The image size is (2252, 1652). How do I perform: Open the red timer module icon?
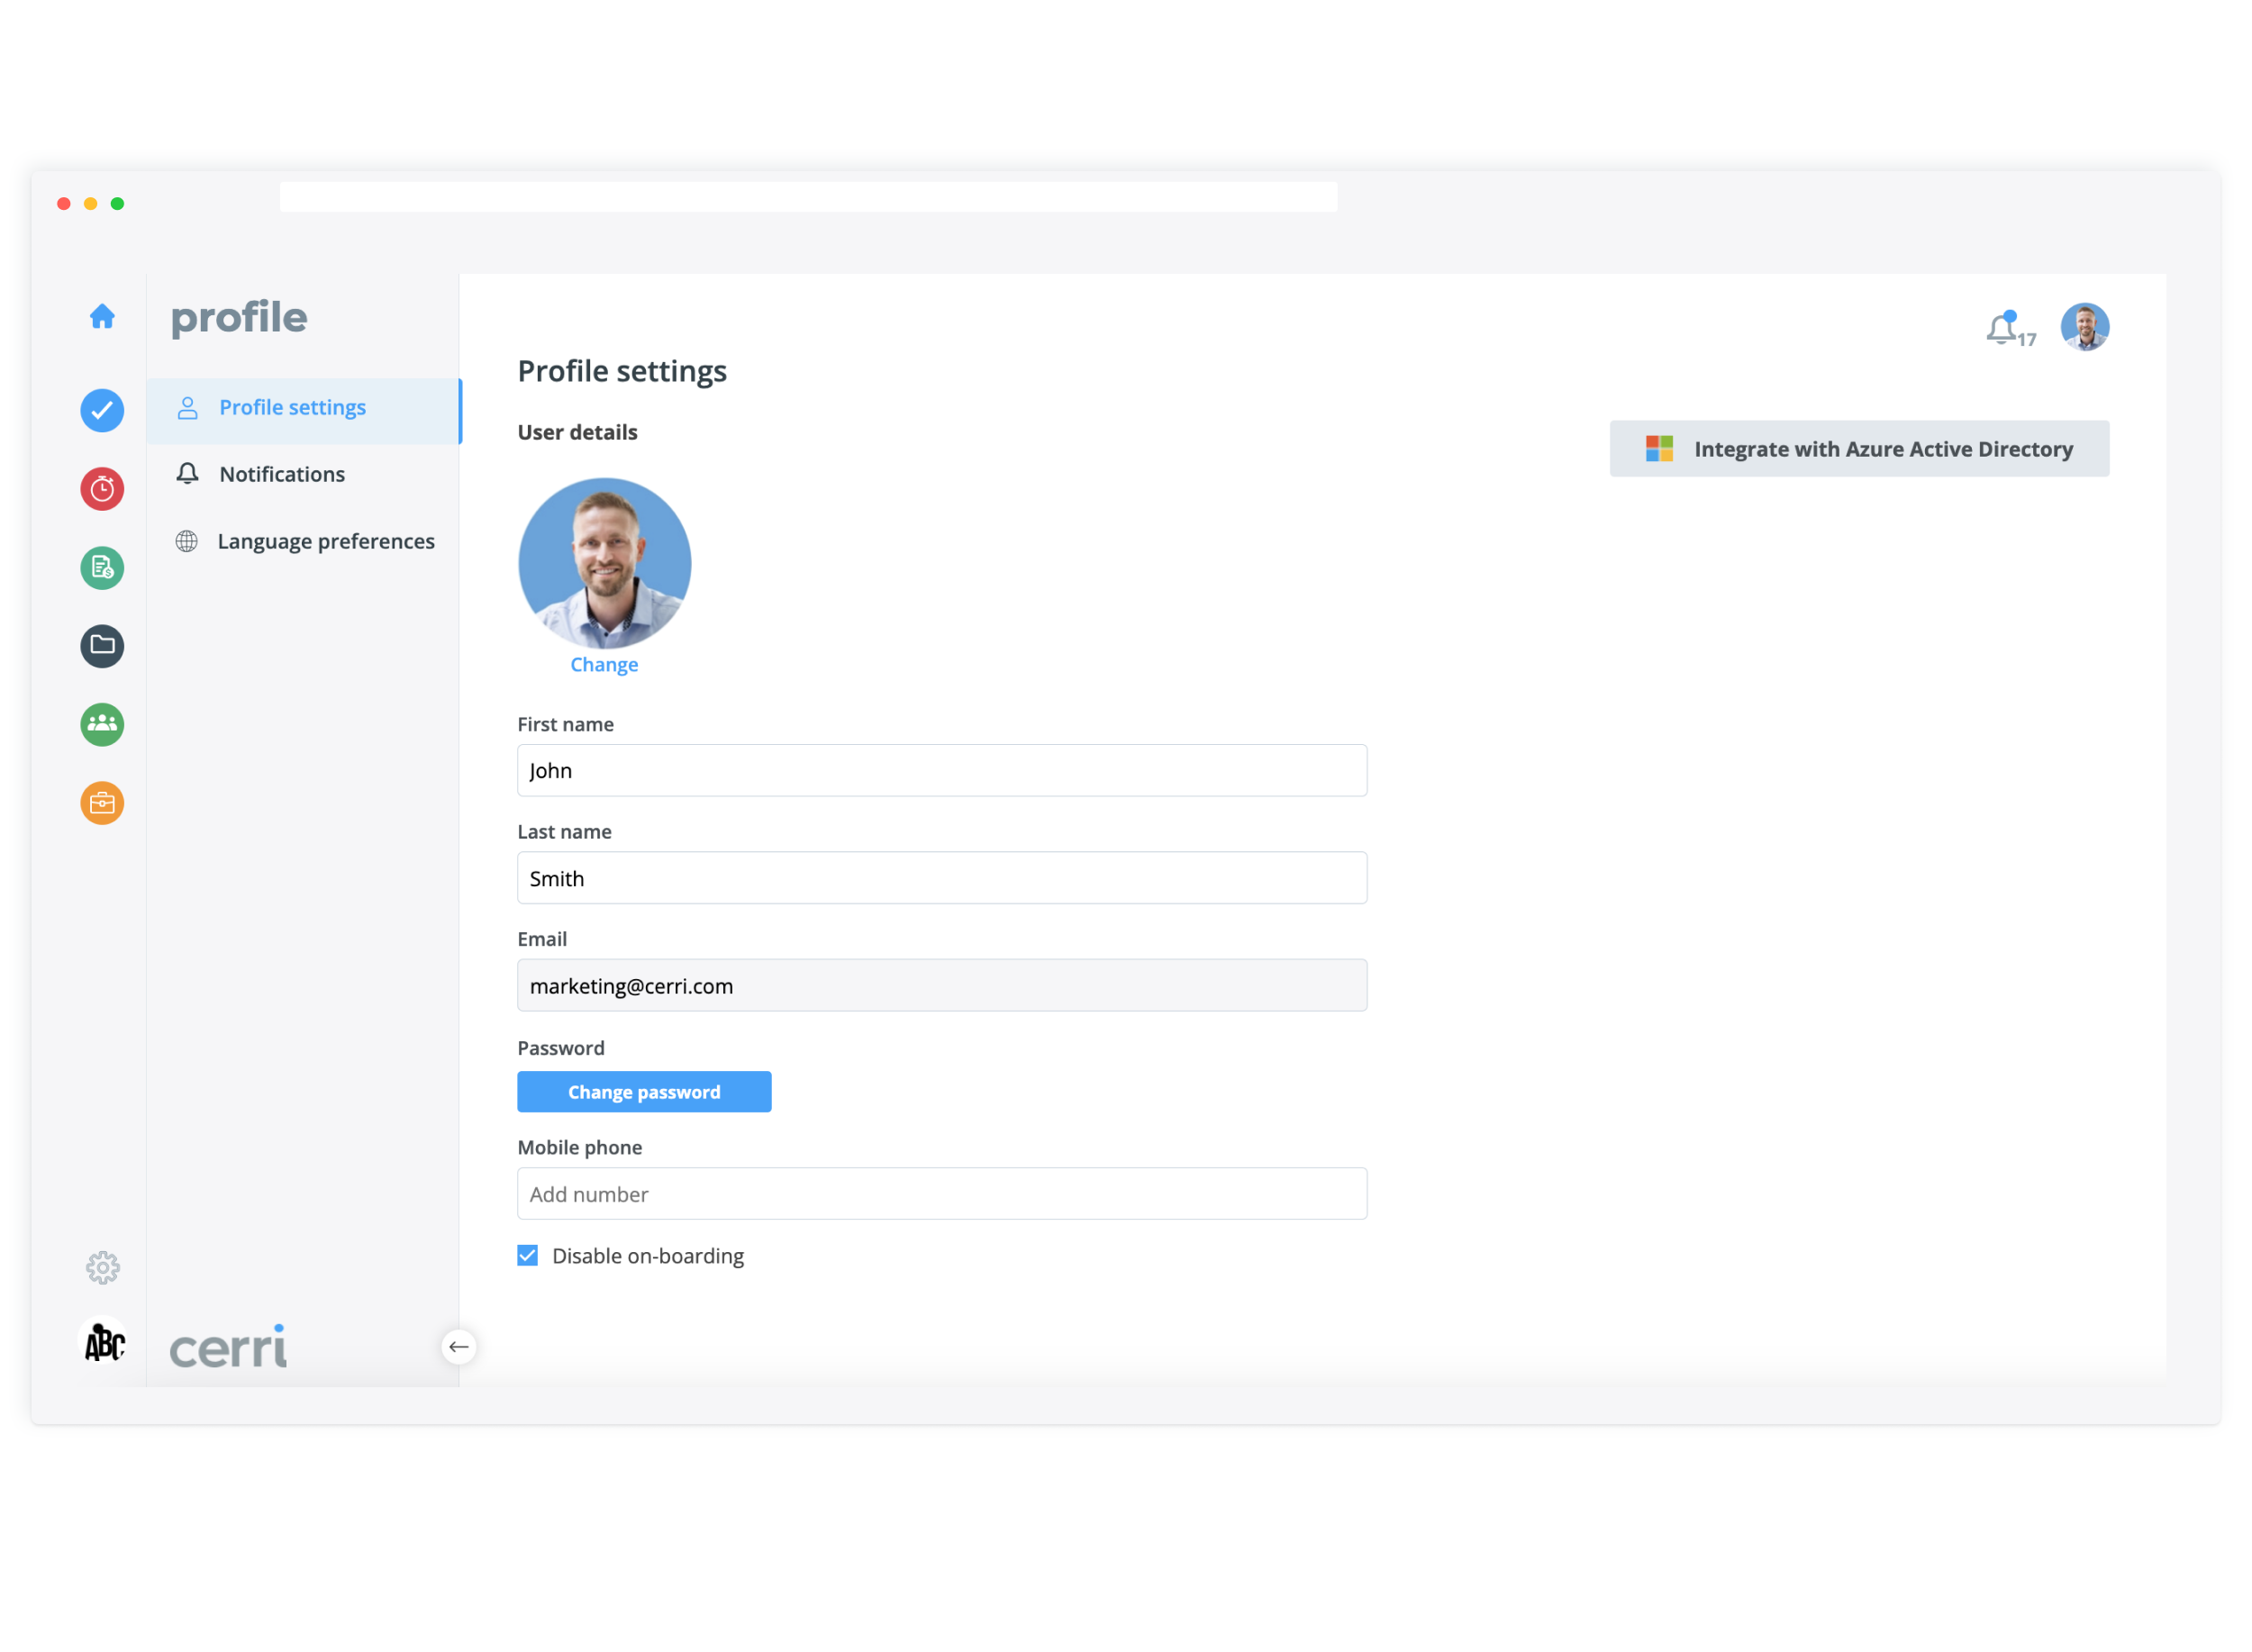pyautogui.click(x=102, y=489)
